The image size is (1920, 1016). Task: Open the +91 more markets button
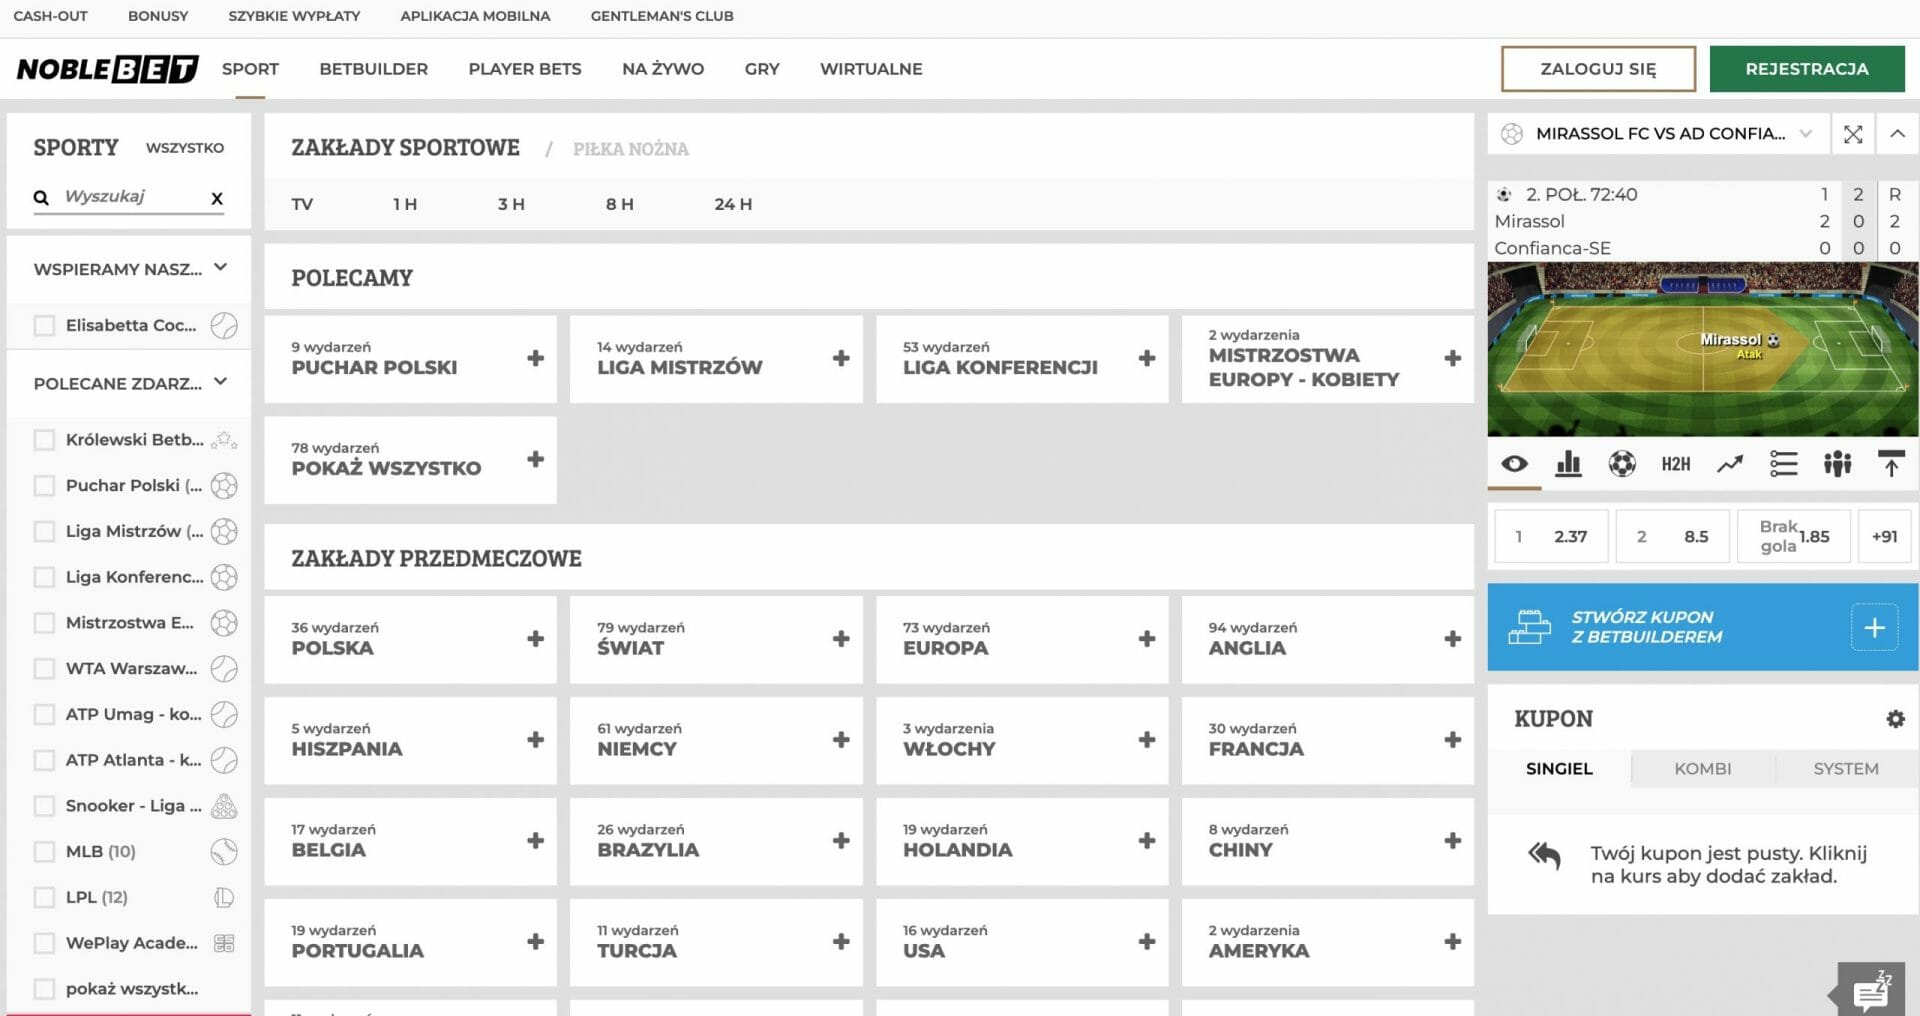(1884, 537)
